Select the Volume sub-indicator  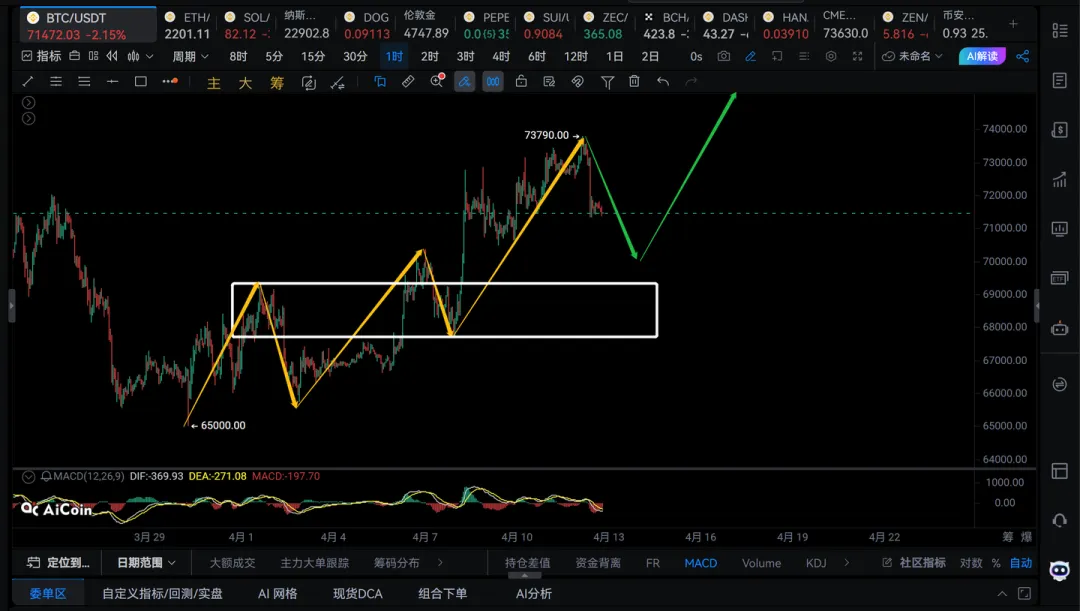click(761, 563)
